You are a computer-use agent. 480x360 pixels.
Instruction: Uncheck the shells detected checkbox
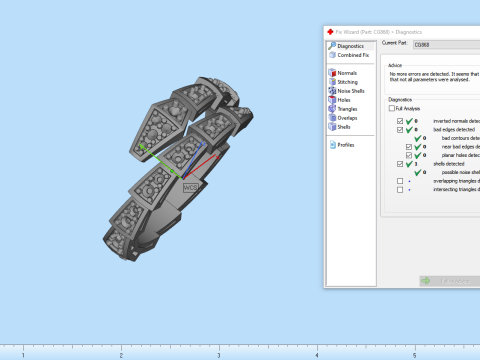(400, 164)
